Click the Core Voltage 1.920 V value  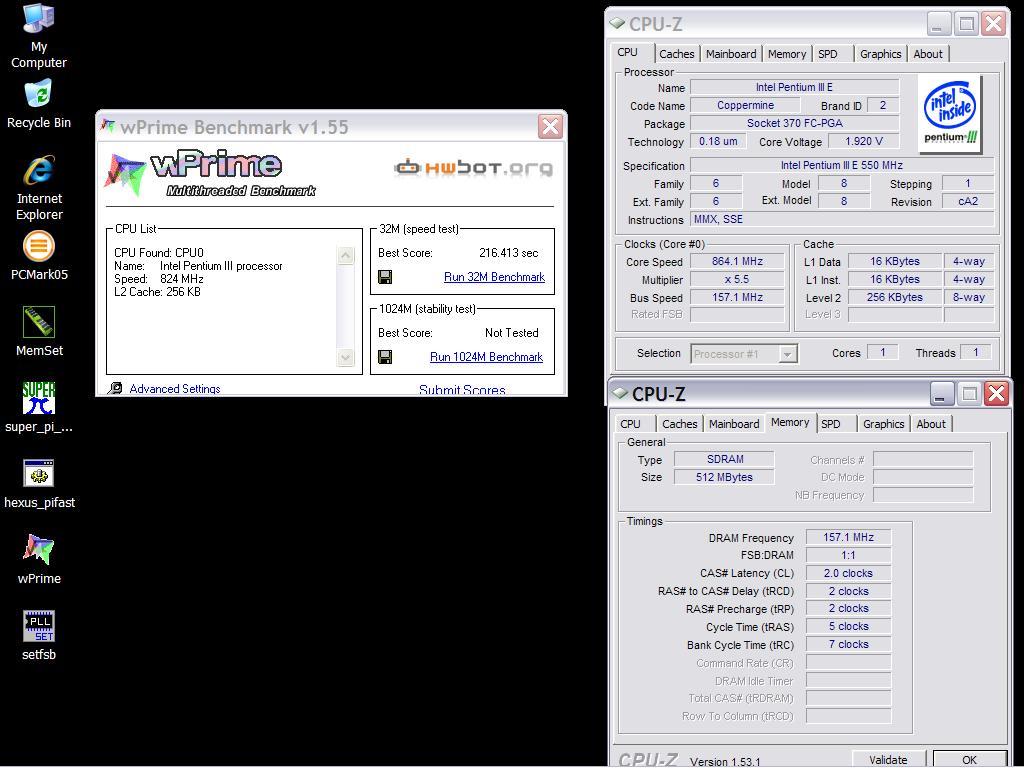click(x=863, y=141)
